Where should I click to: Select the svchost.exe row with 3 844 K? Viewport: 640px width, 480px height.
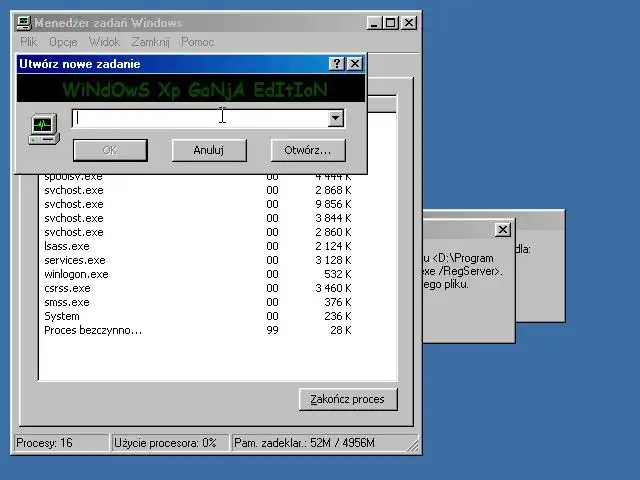coord(198,218)
